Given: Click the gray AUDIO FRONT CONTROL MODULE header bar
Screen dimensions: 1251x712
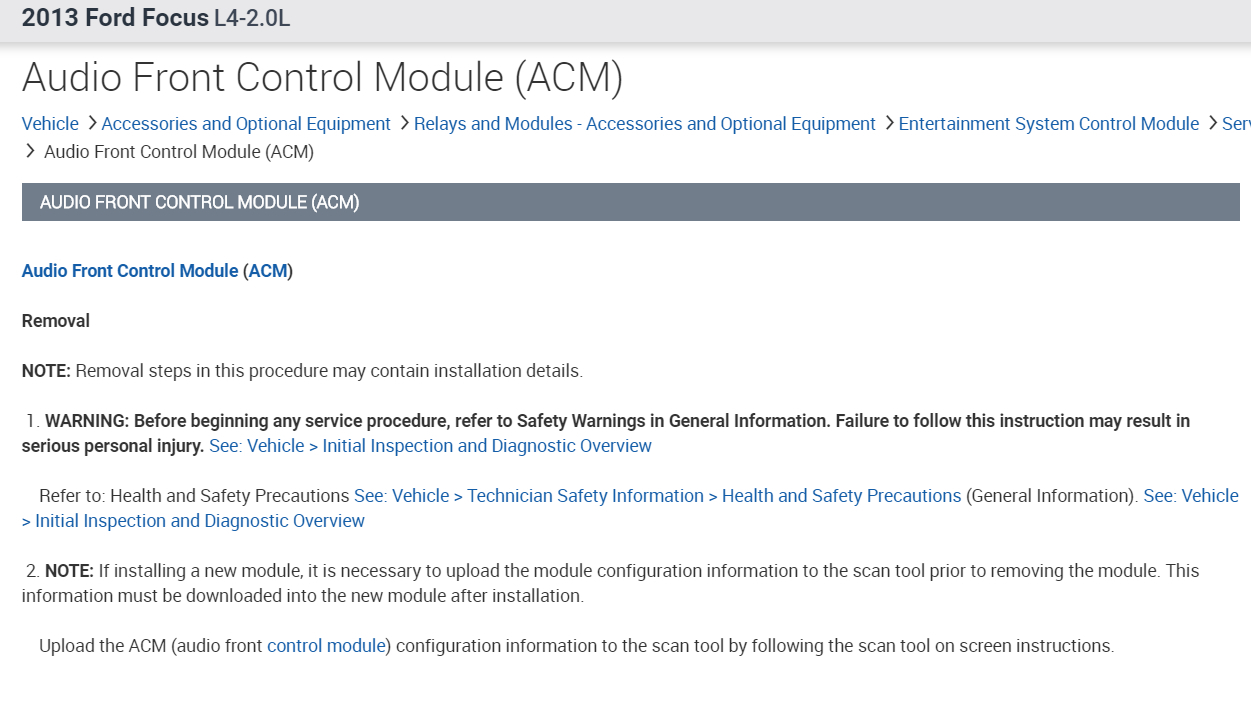Looking at the screenshot, I should pos(630,202).
